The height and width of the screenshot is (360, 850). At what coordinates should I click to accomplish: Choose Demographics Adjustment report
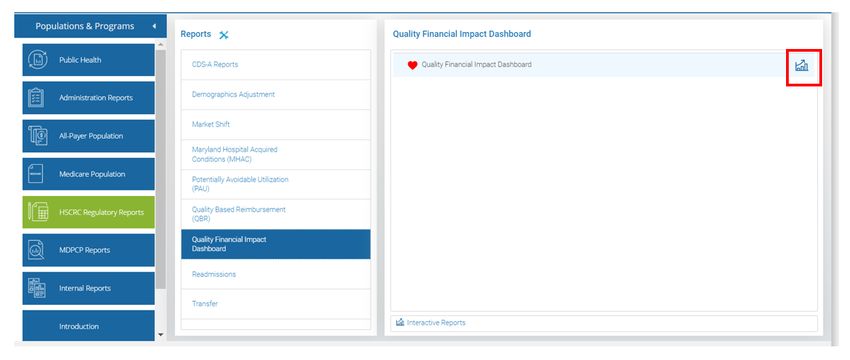(276, 94)
